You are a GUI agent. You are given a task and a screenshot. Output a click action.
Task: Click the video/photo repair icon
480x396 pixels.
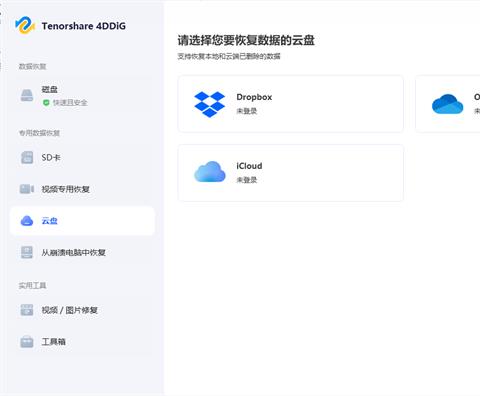(x=27, y=310)
